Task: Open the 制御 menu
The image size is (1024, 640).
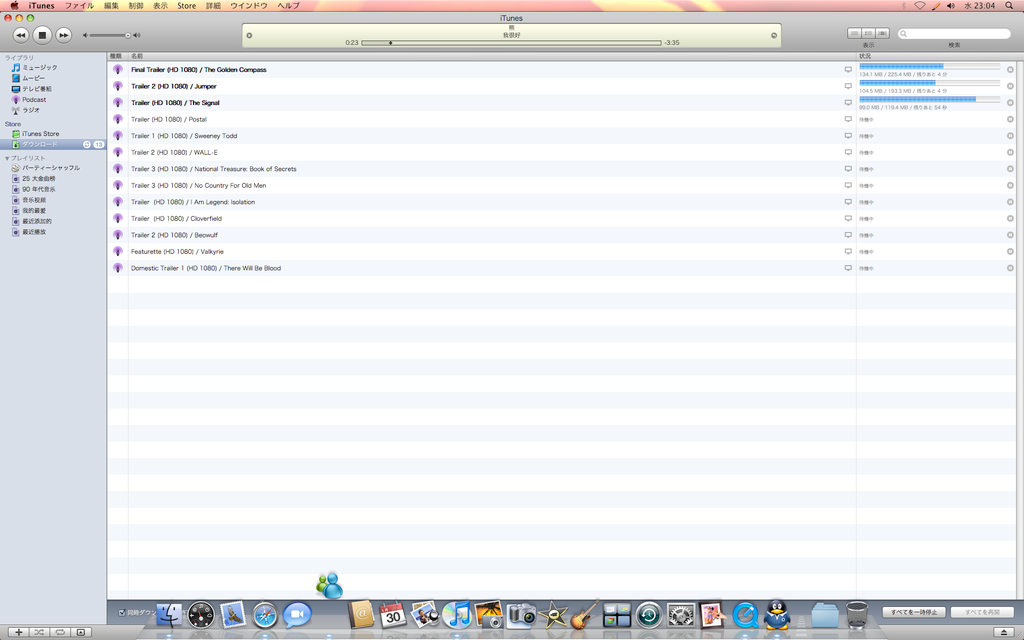Action: [136, 5]
